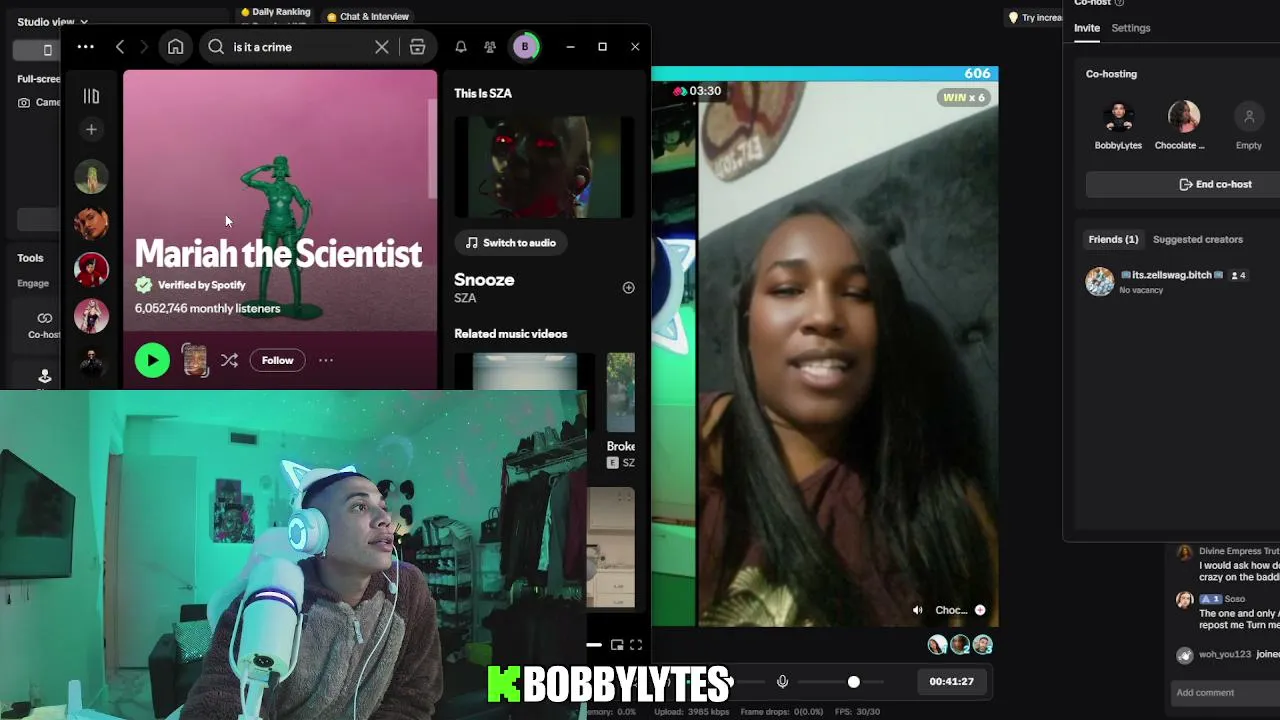Enter Spotify full screen mode

tap(636, 645)
